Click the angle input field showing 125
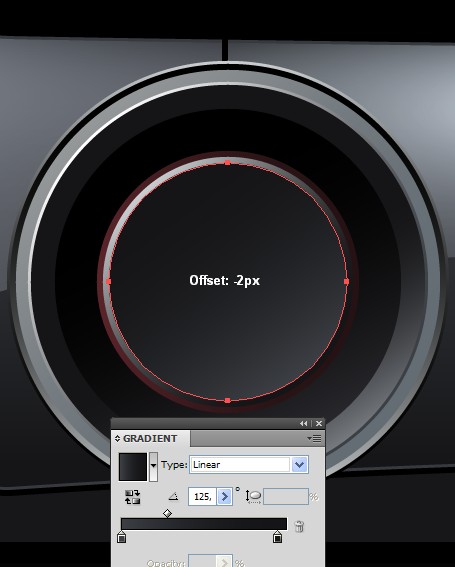This screenshot has width=455, height=567. (203, 496)
